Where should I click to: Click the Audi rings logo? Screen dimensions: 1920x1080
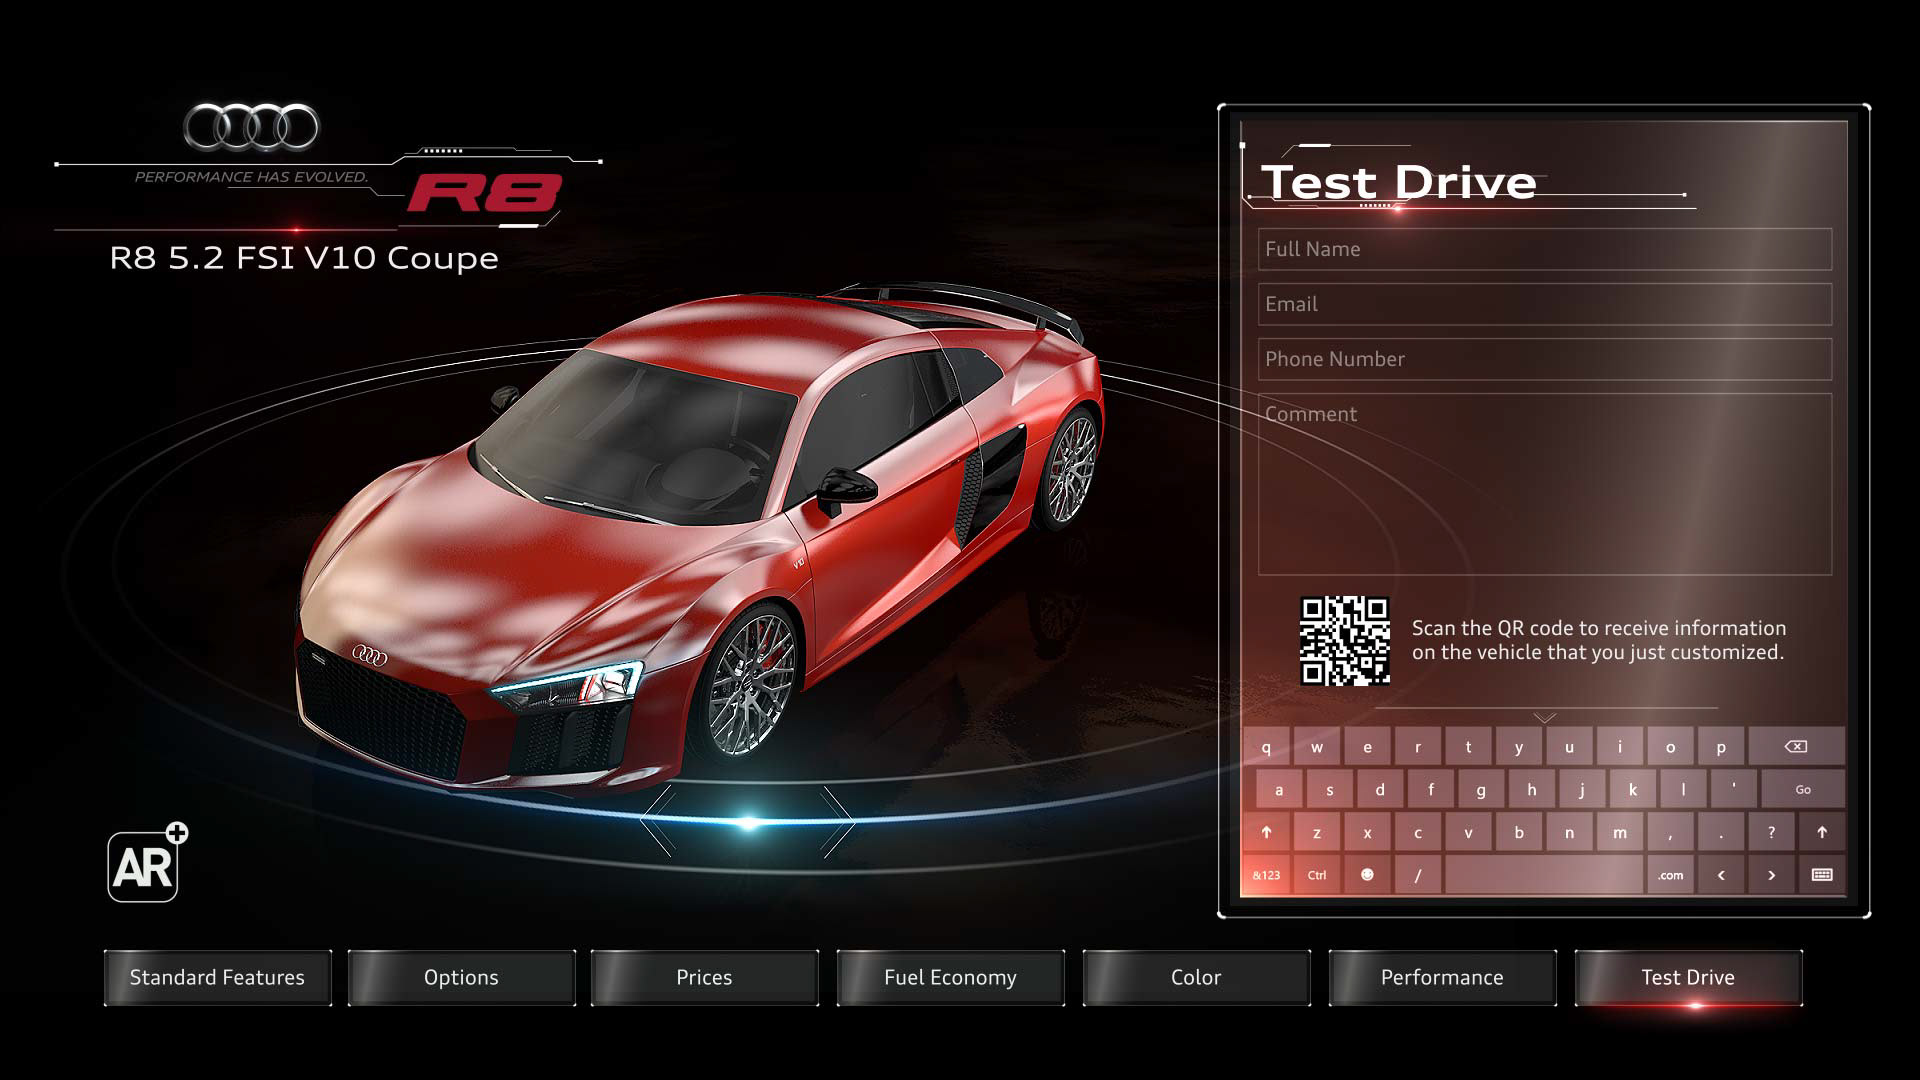(251, 127)
